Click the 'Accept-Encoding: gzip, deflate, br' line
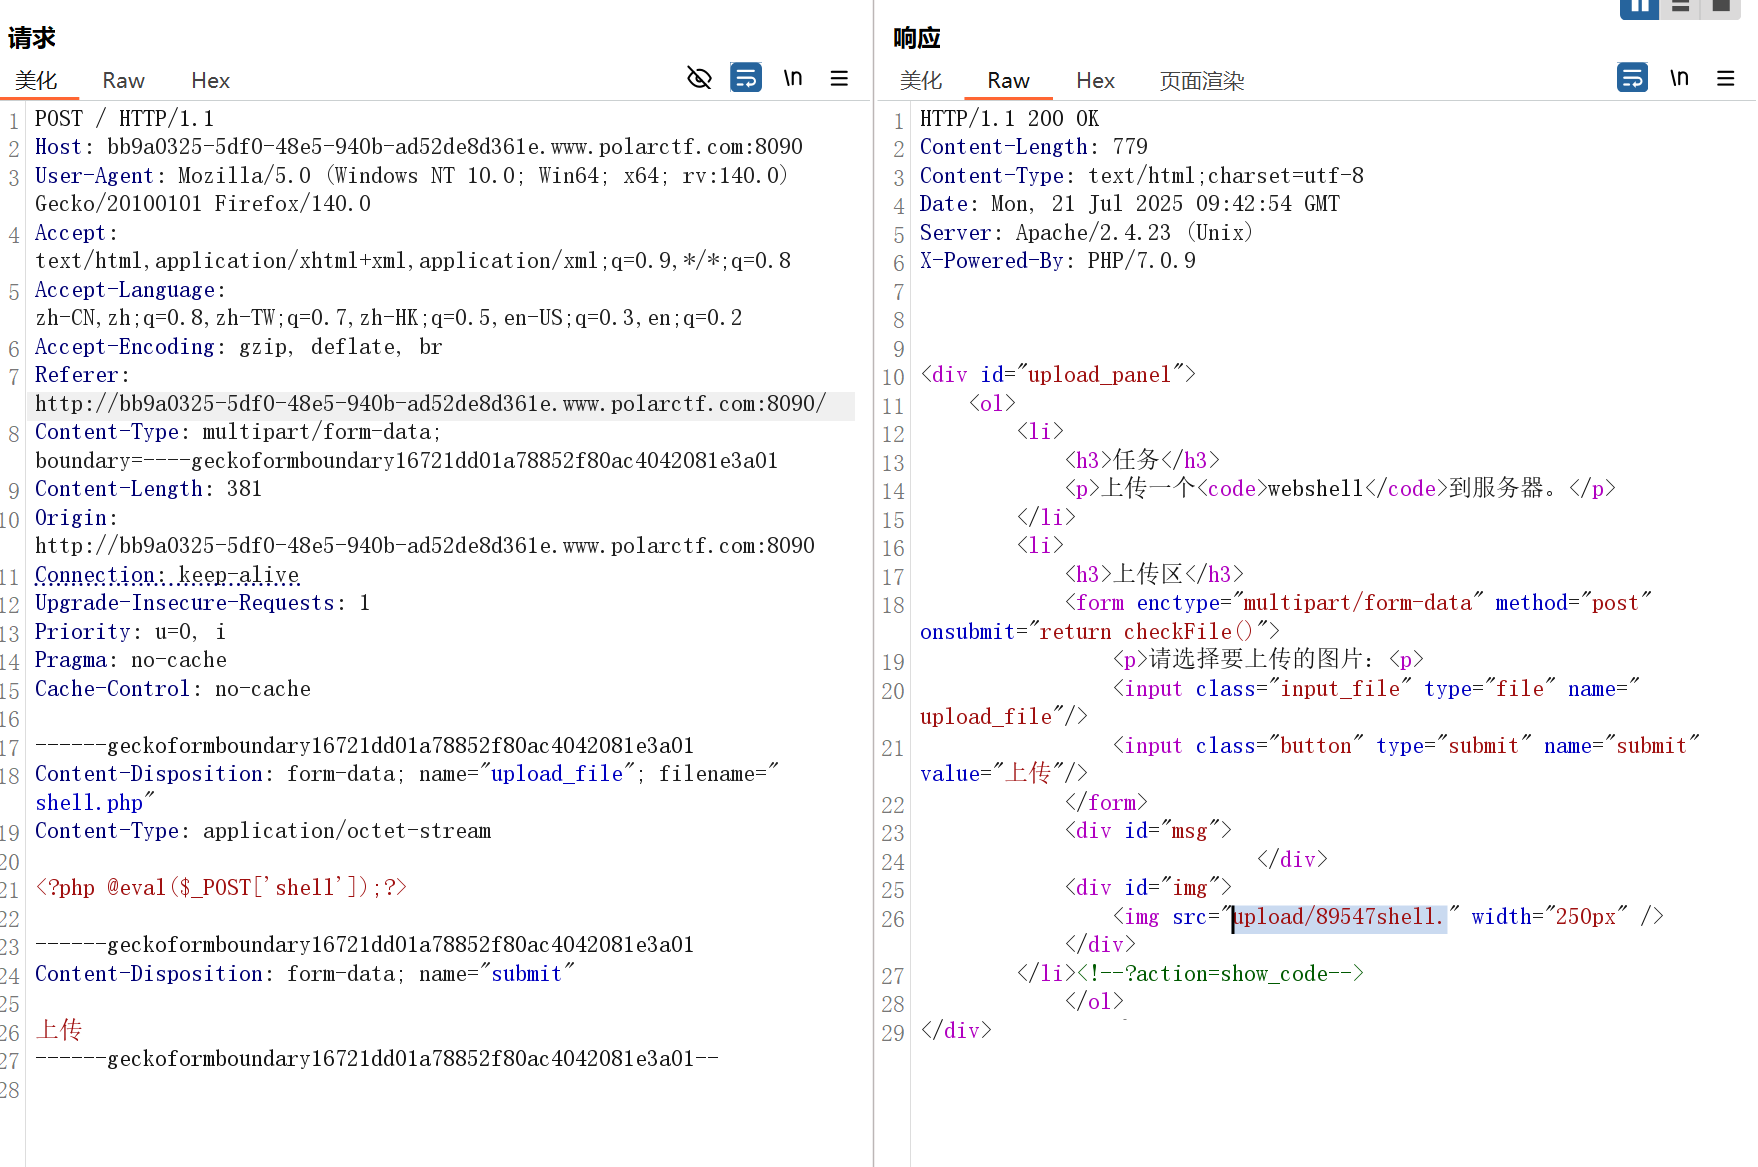Viewport: 1758px width, 1167px height. point(238,347)
